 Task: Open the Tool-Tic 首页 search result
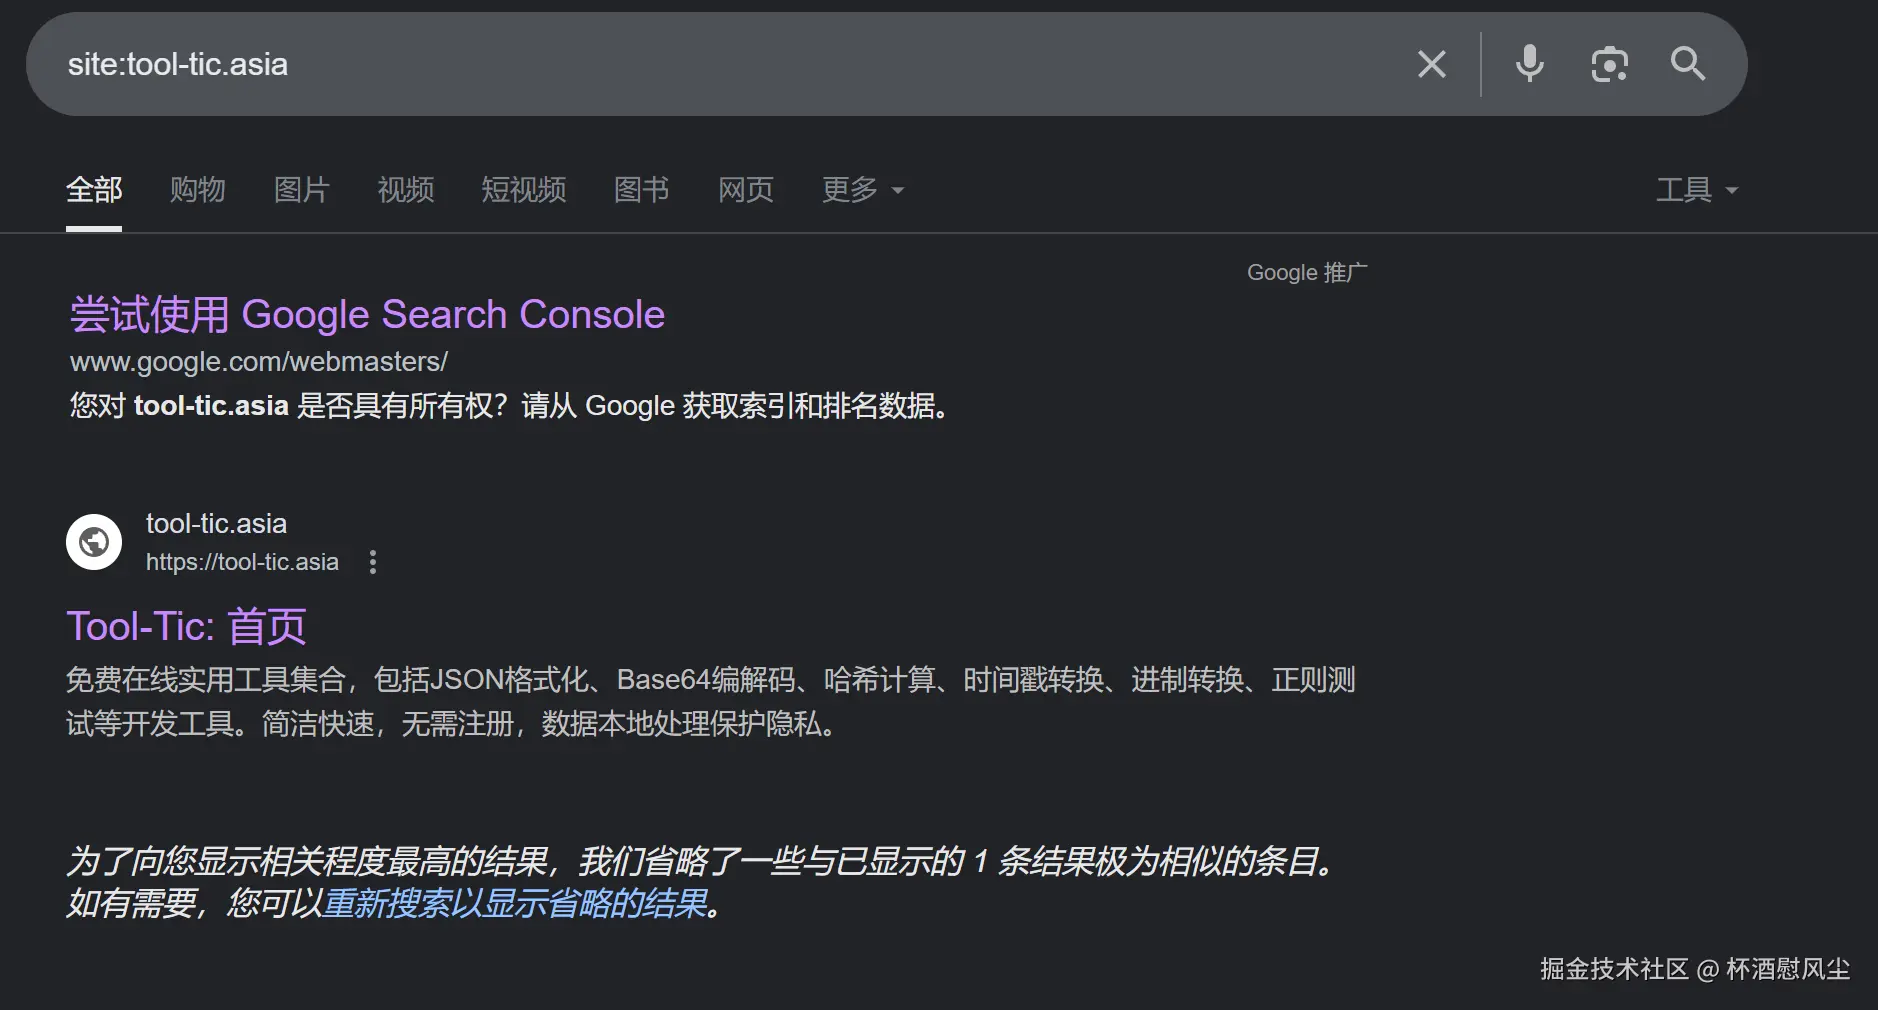tap(186, 625)
